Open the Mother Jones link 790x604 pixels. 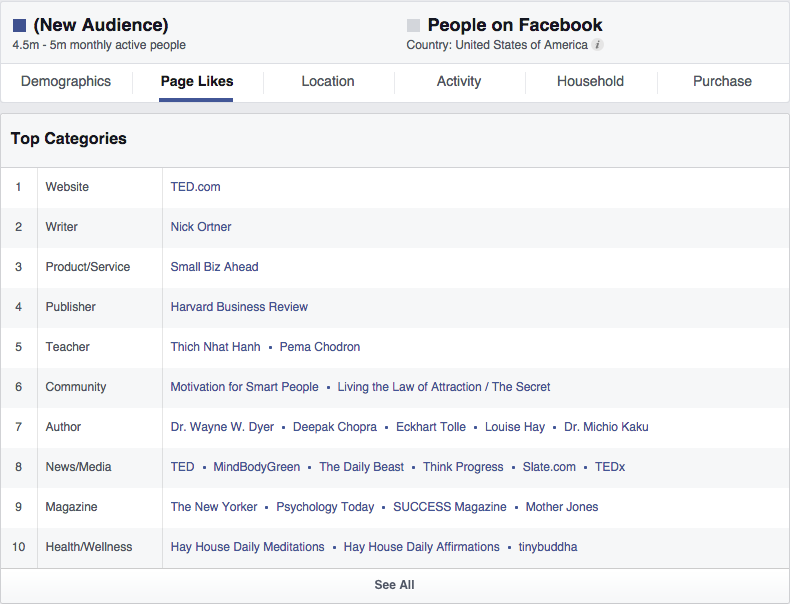[x=562, y=507]
